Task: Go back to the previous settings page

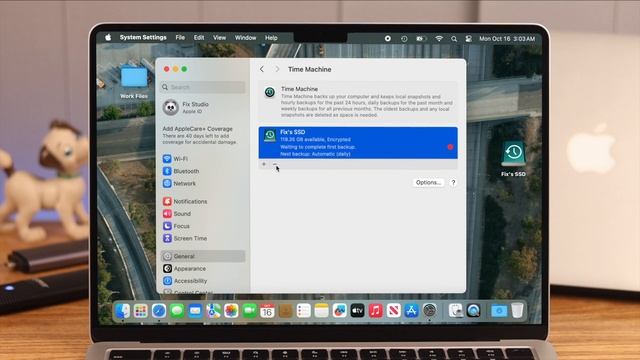Action: 262,69
